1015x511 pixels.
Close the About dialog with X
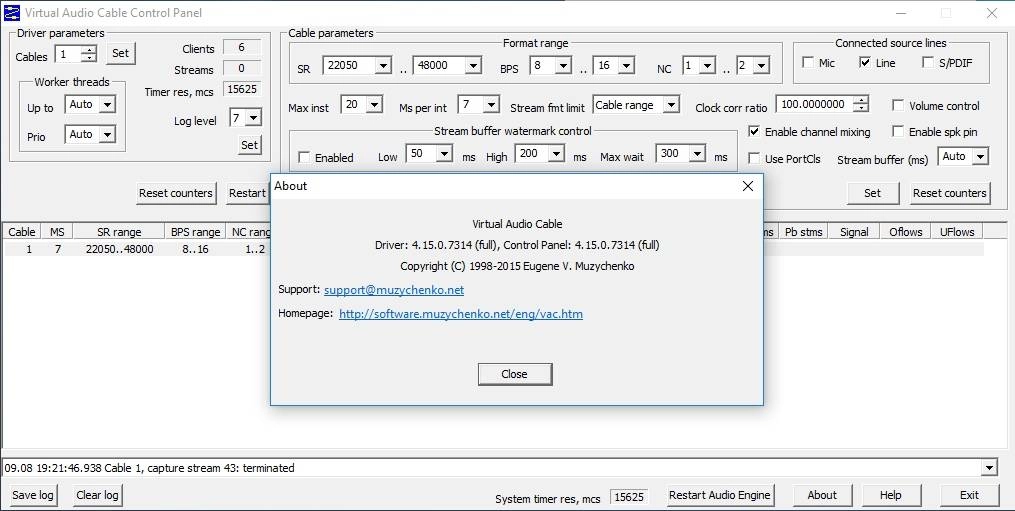click(748, 187)
